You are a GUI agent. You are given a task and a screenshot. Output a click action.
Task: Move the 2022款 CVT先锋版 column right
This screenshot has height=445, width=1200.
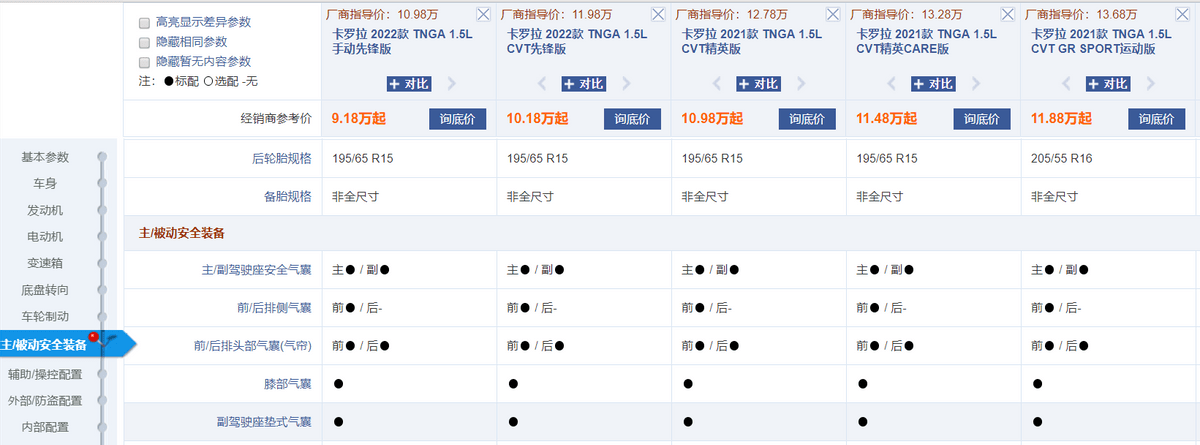[627, 84]
